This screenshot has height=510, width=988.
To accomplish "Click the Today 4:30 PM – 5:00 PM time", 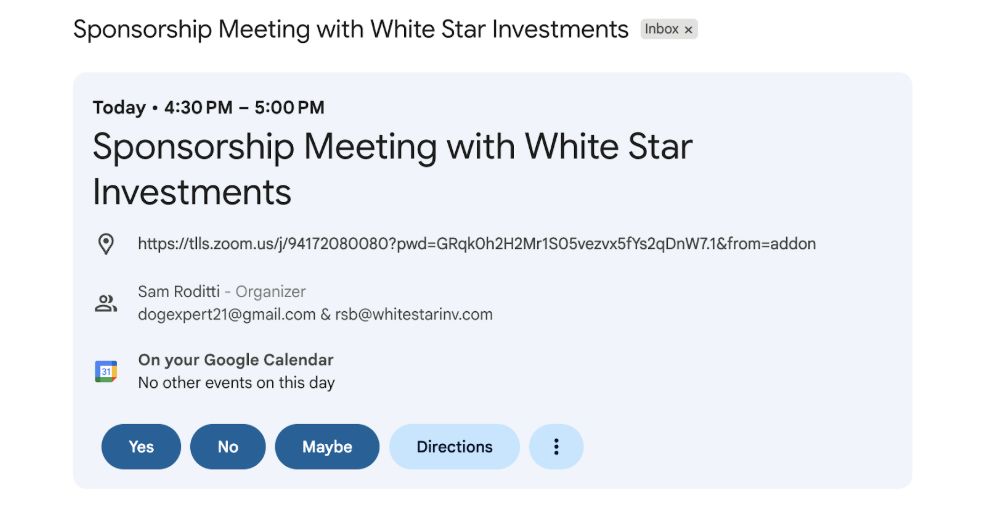I will 208,108.
